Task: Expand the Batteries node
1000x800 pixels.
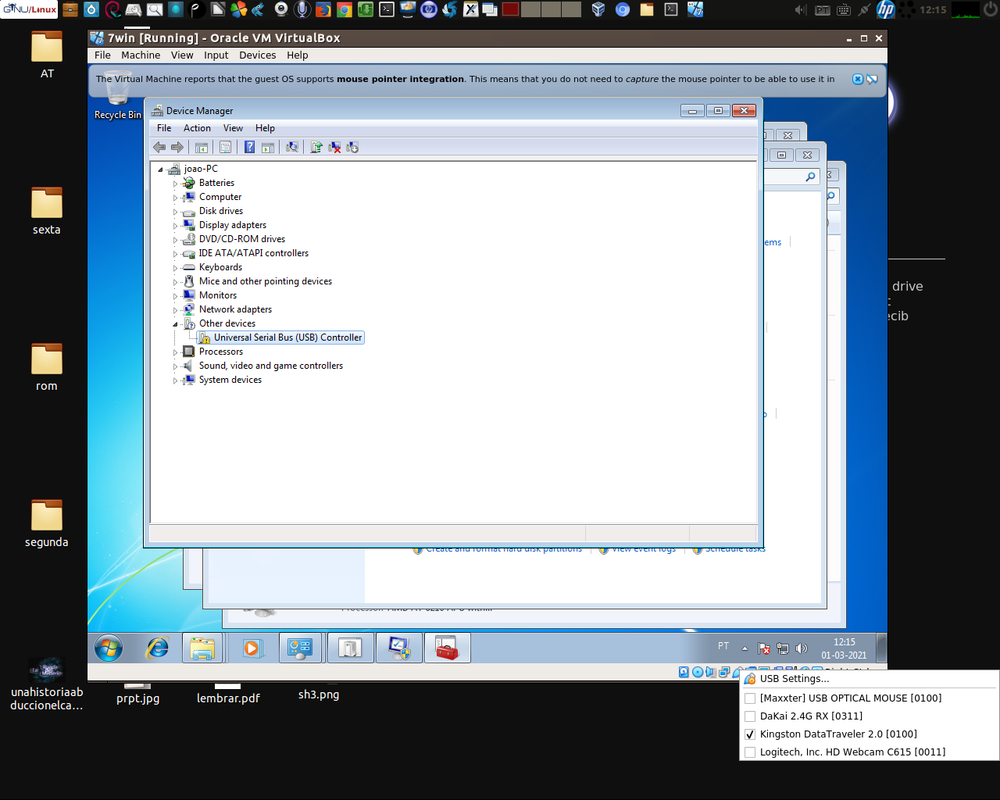Action: tap(175, 183)
